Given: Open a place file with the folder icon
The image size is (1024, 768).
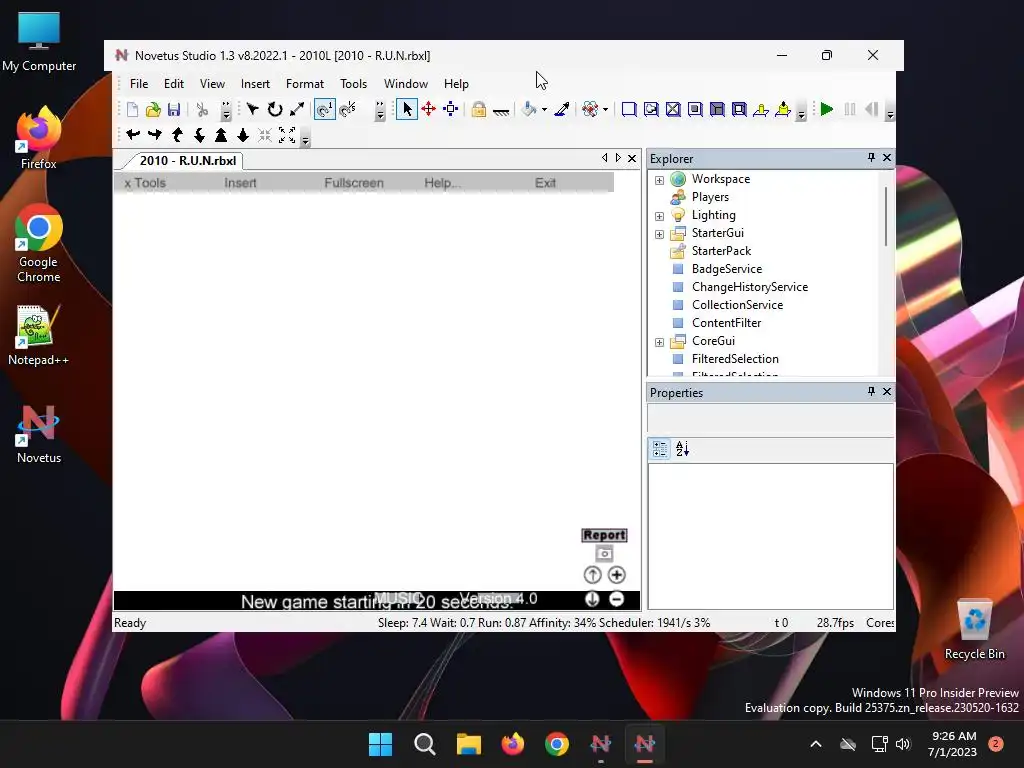Looking at the screenshot, I should pyautogui.click(x=153, y=110).
